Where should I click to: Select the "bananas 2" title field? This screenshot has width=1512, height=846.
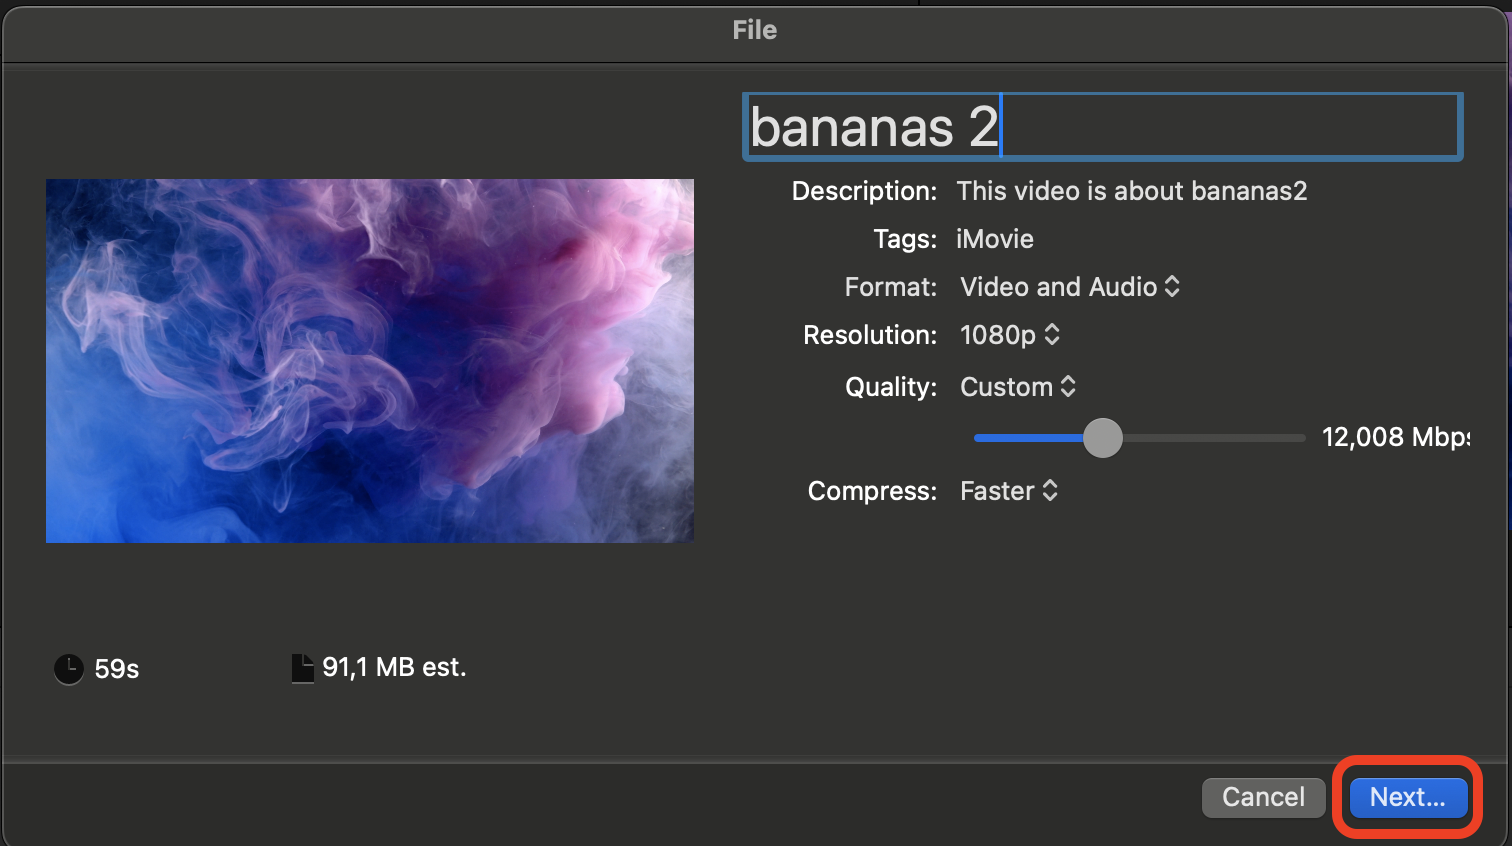click(1100, 126)
